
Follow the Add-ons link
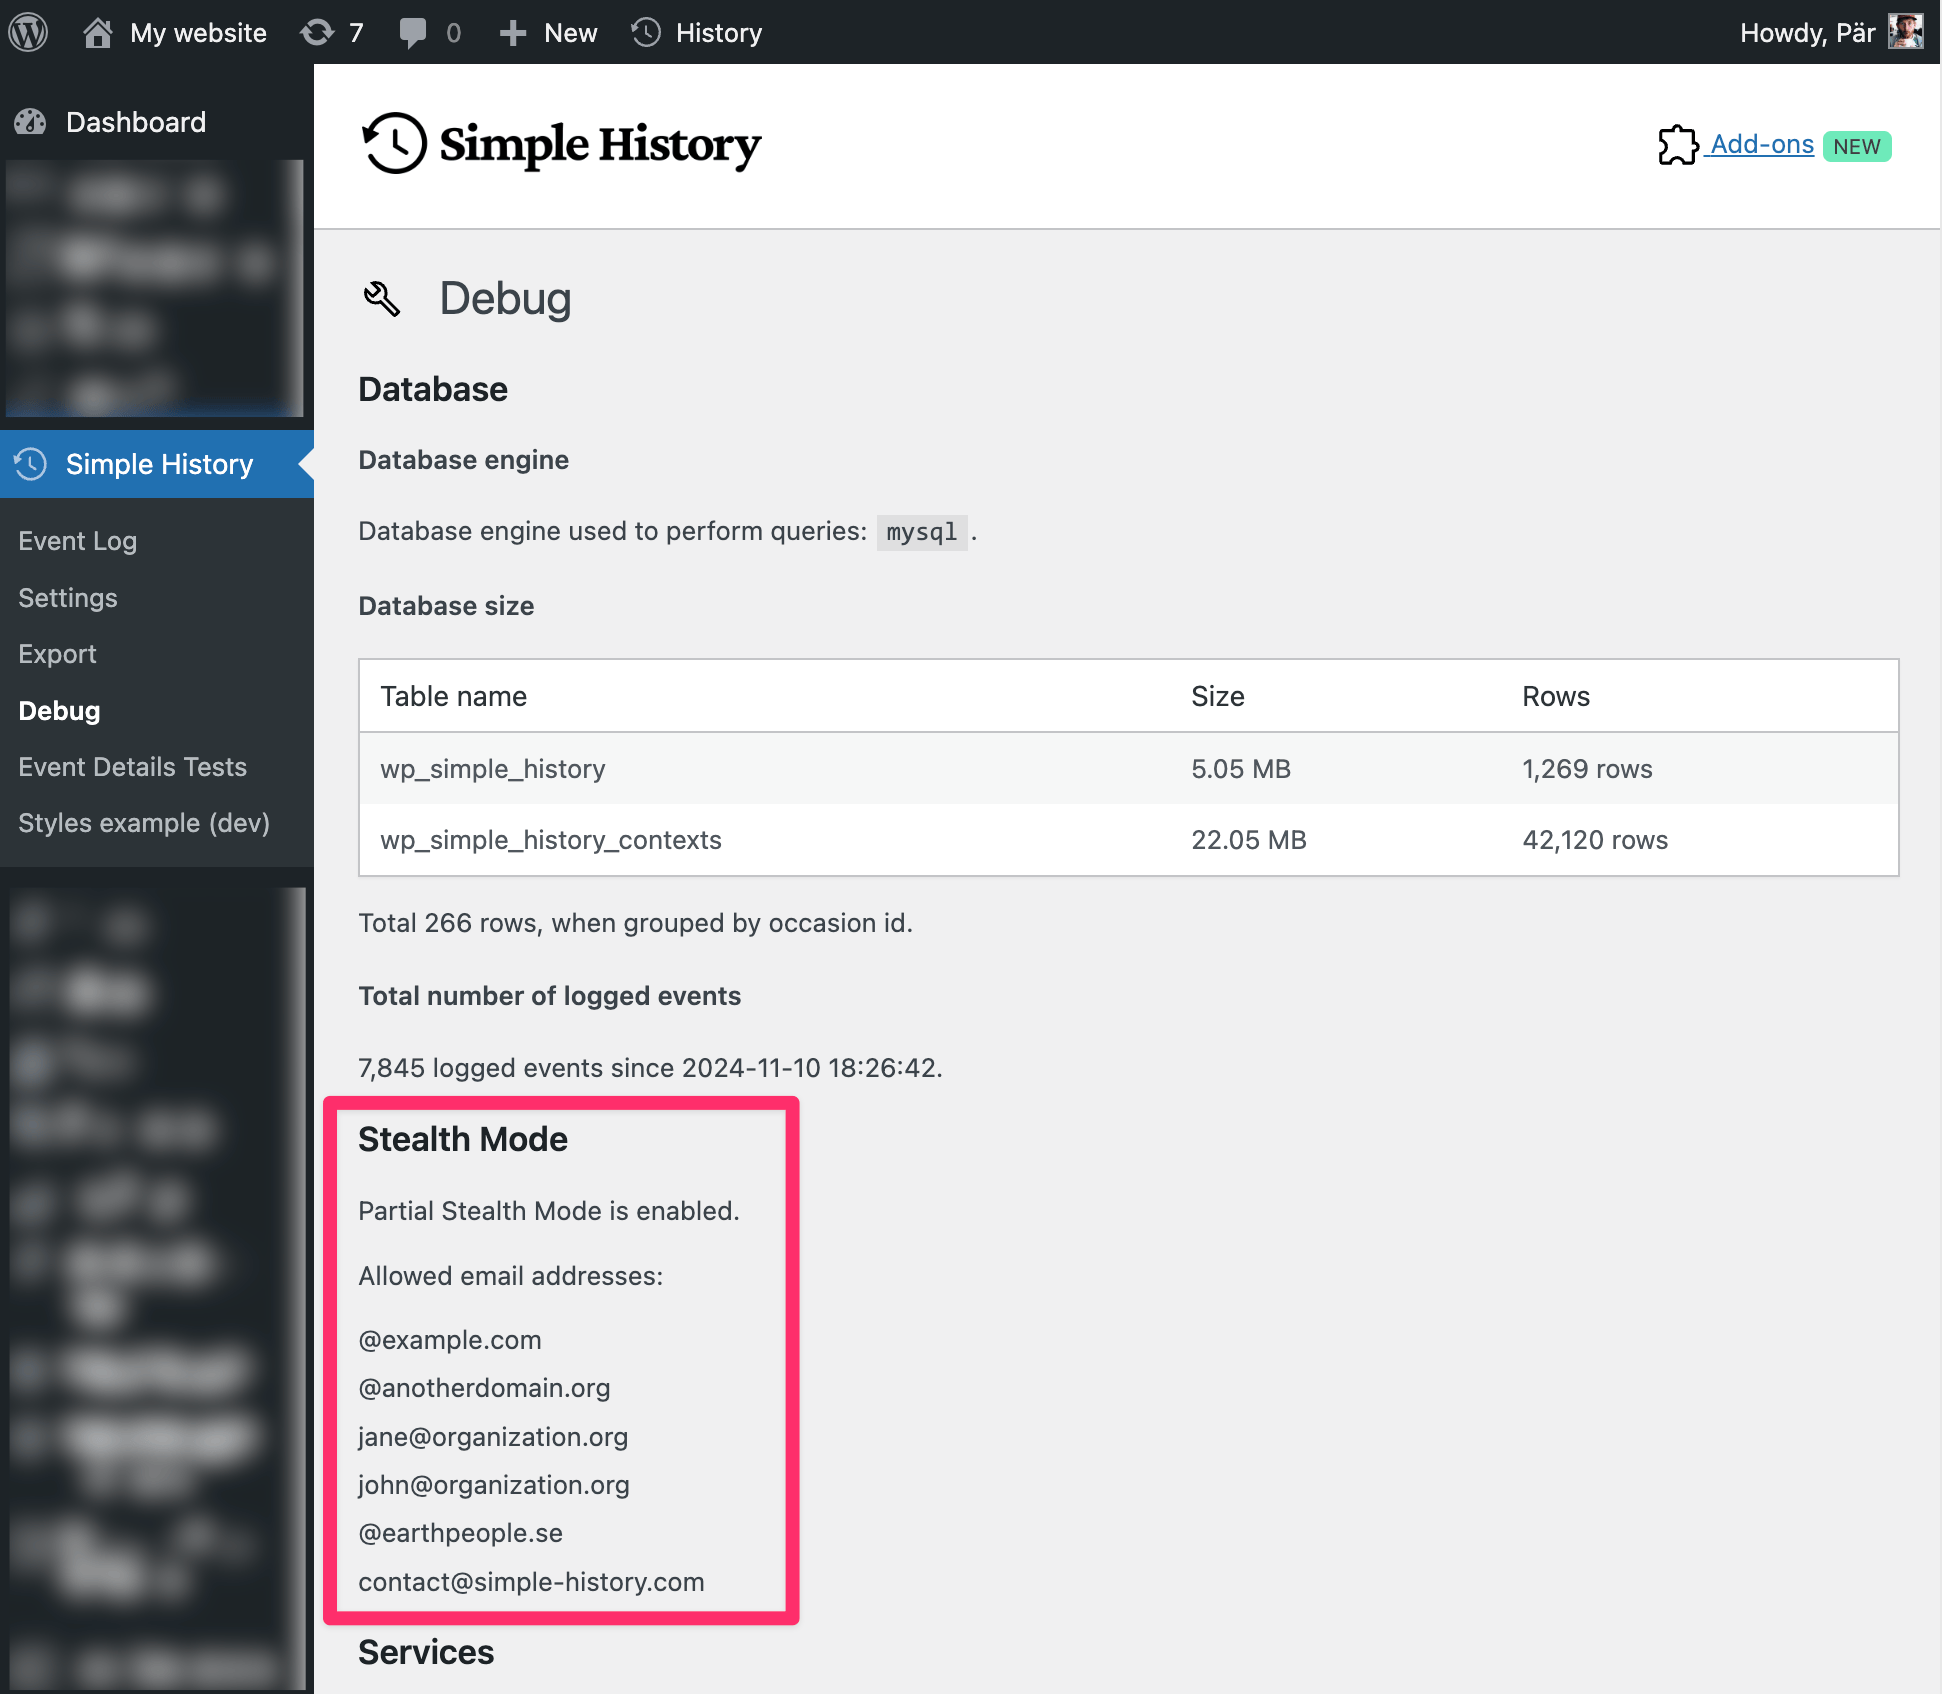[x=1761, y=145]
